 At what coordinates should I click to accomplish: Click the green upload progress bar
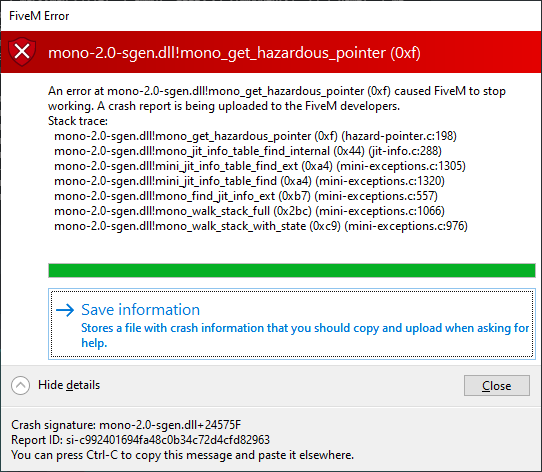pyautogui.click(x=292, y=270)
